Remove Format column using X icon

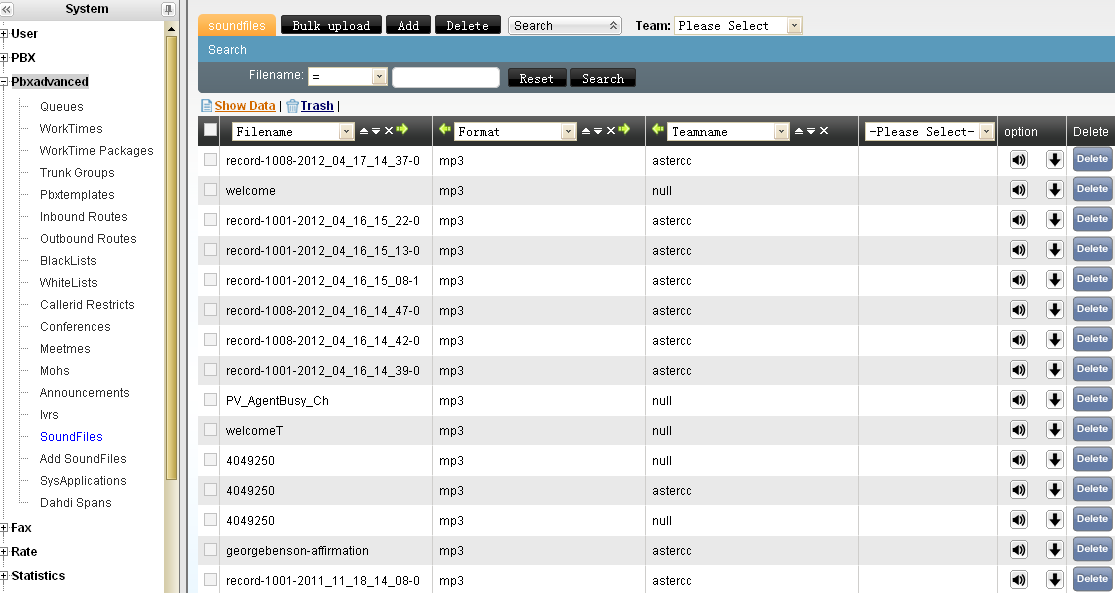click(x=611, y=131)
